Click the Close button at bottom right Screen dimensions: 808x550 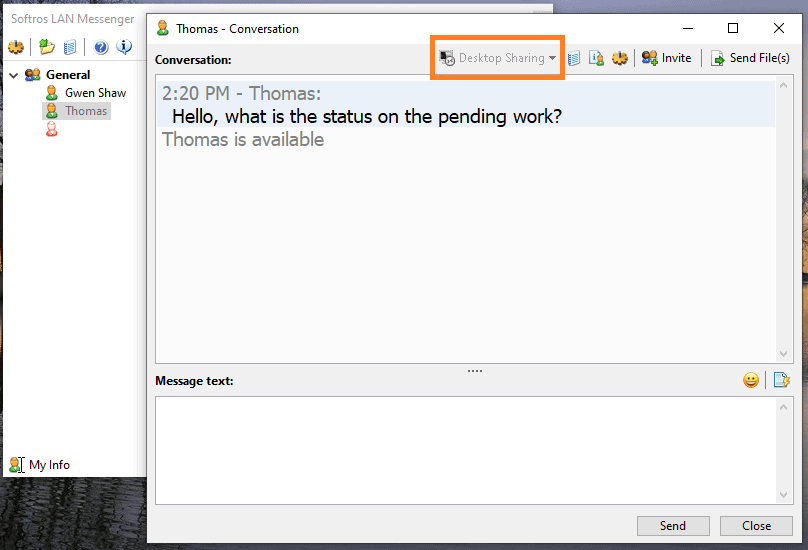point(756,526)
